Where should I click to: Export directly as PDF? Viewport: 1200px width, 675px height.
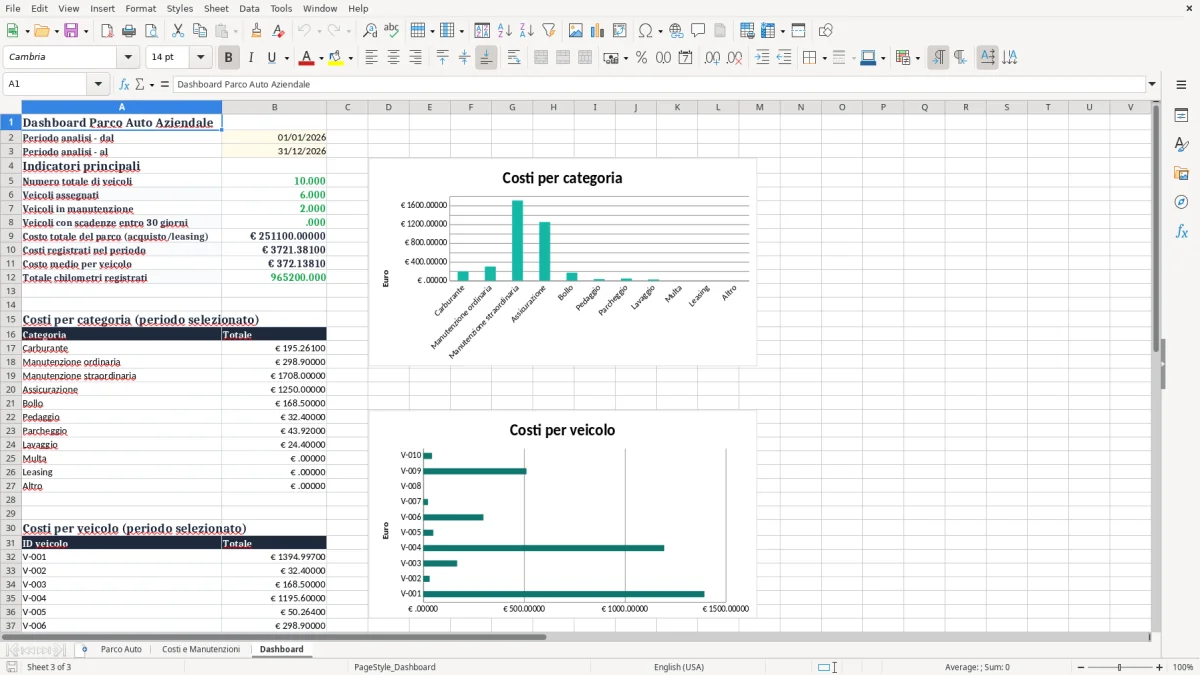(x=107, y=31)
